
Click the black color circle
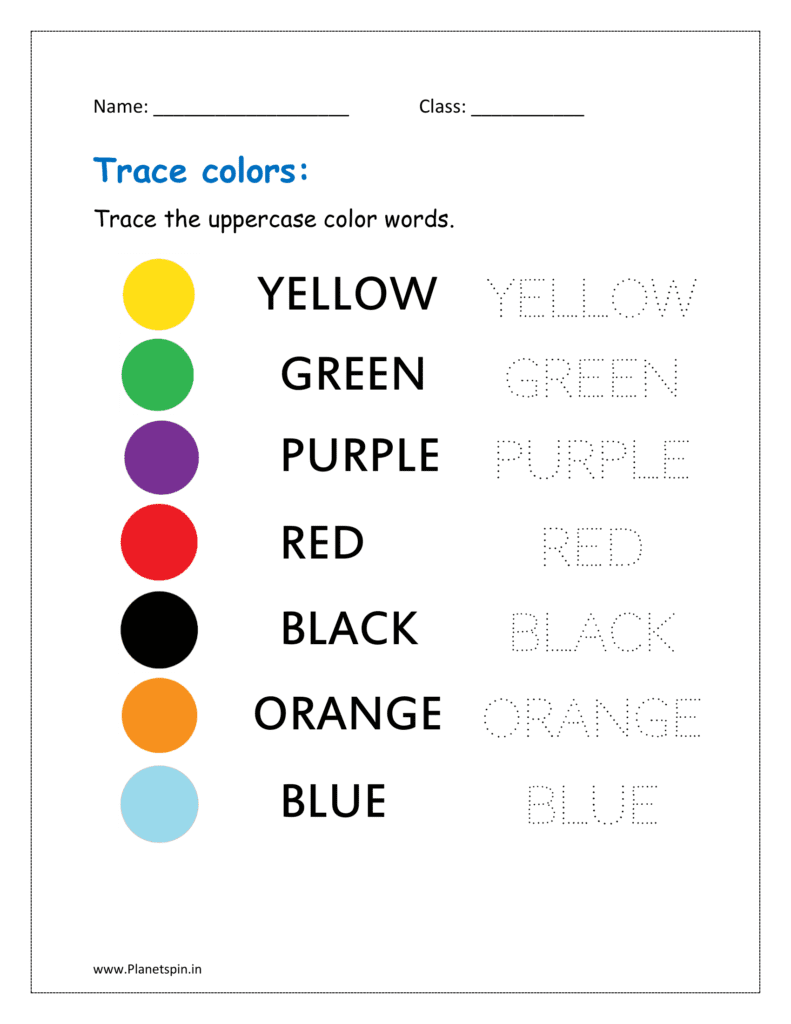tap(159, 629)
